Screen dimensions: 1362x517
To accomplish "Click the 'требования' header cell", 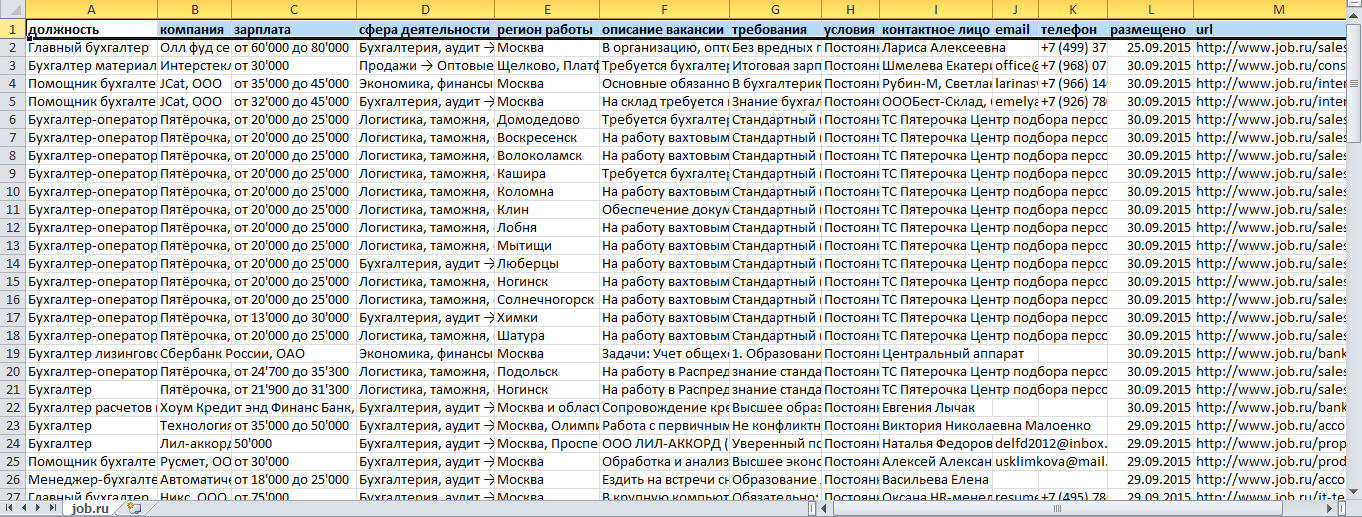I will point(776,29).
